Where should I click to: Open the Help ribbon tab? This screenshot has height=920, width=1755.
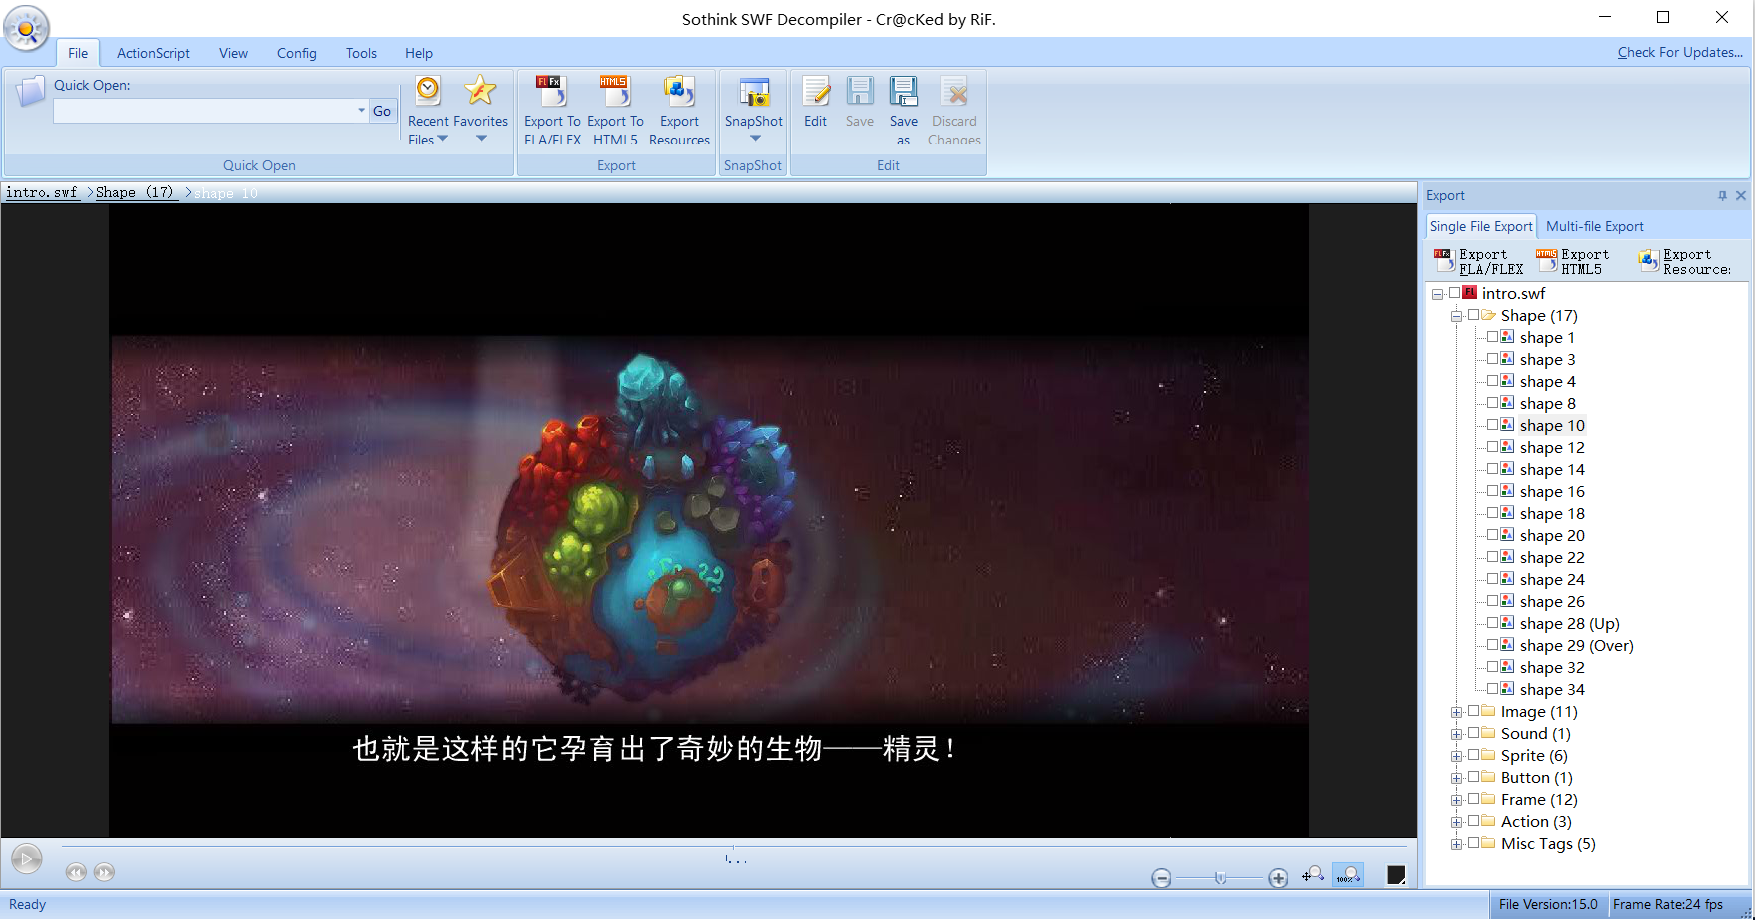419,53
